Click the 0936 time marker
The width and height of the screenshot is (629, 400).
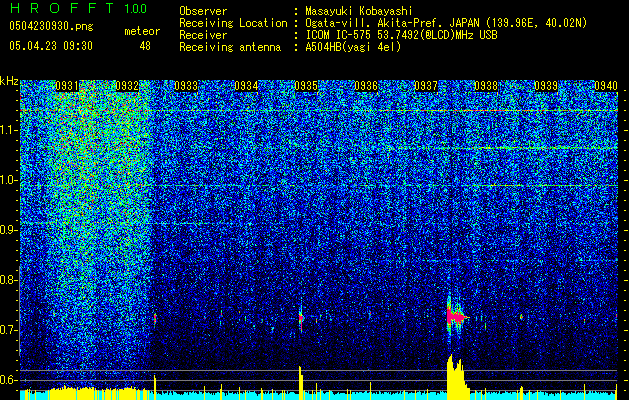(366, 86)
